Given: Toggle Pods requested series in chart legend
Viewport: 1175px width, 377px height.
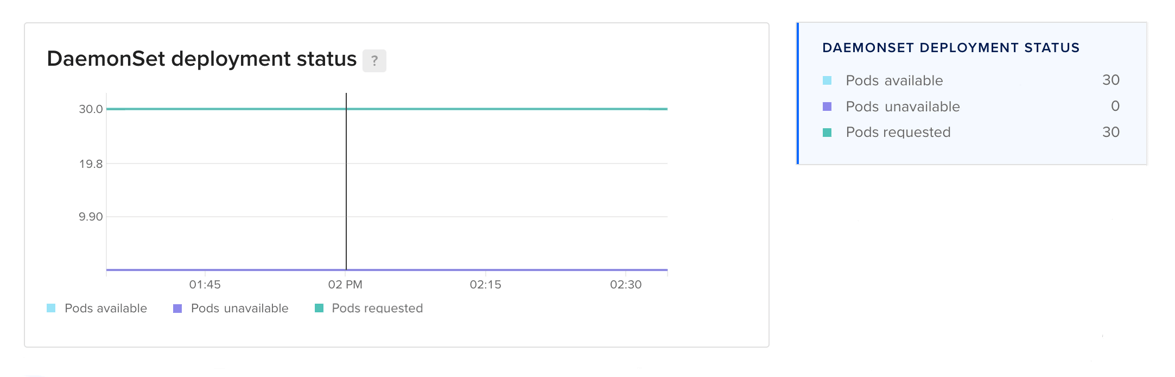Looking at the screenshot, I should (x=369, y=308).
